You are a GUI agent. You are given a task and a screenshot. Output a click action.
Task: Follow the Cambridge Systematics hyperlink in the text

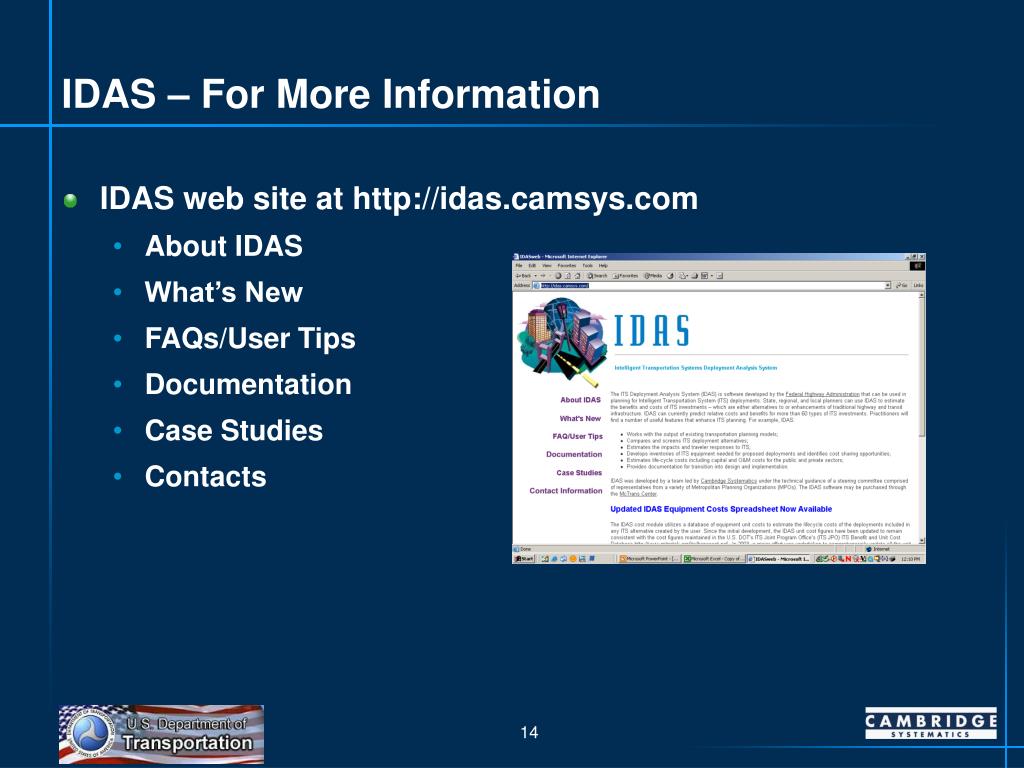point(728,481)
